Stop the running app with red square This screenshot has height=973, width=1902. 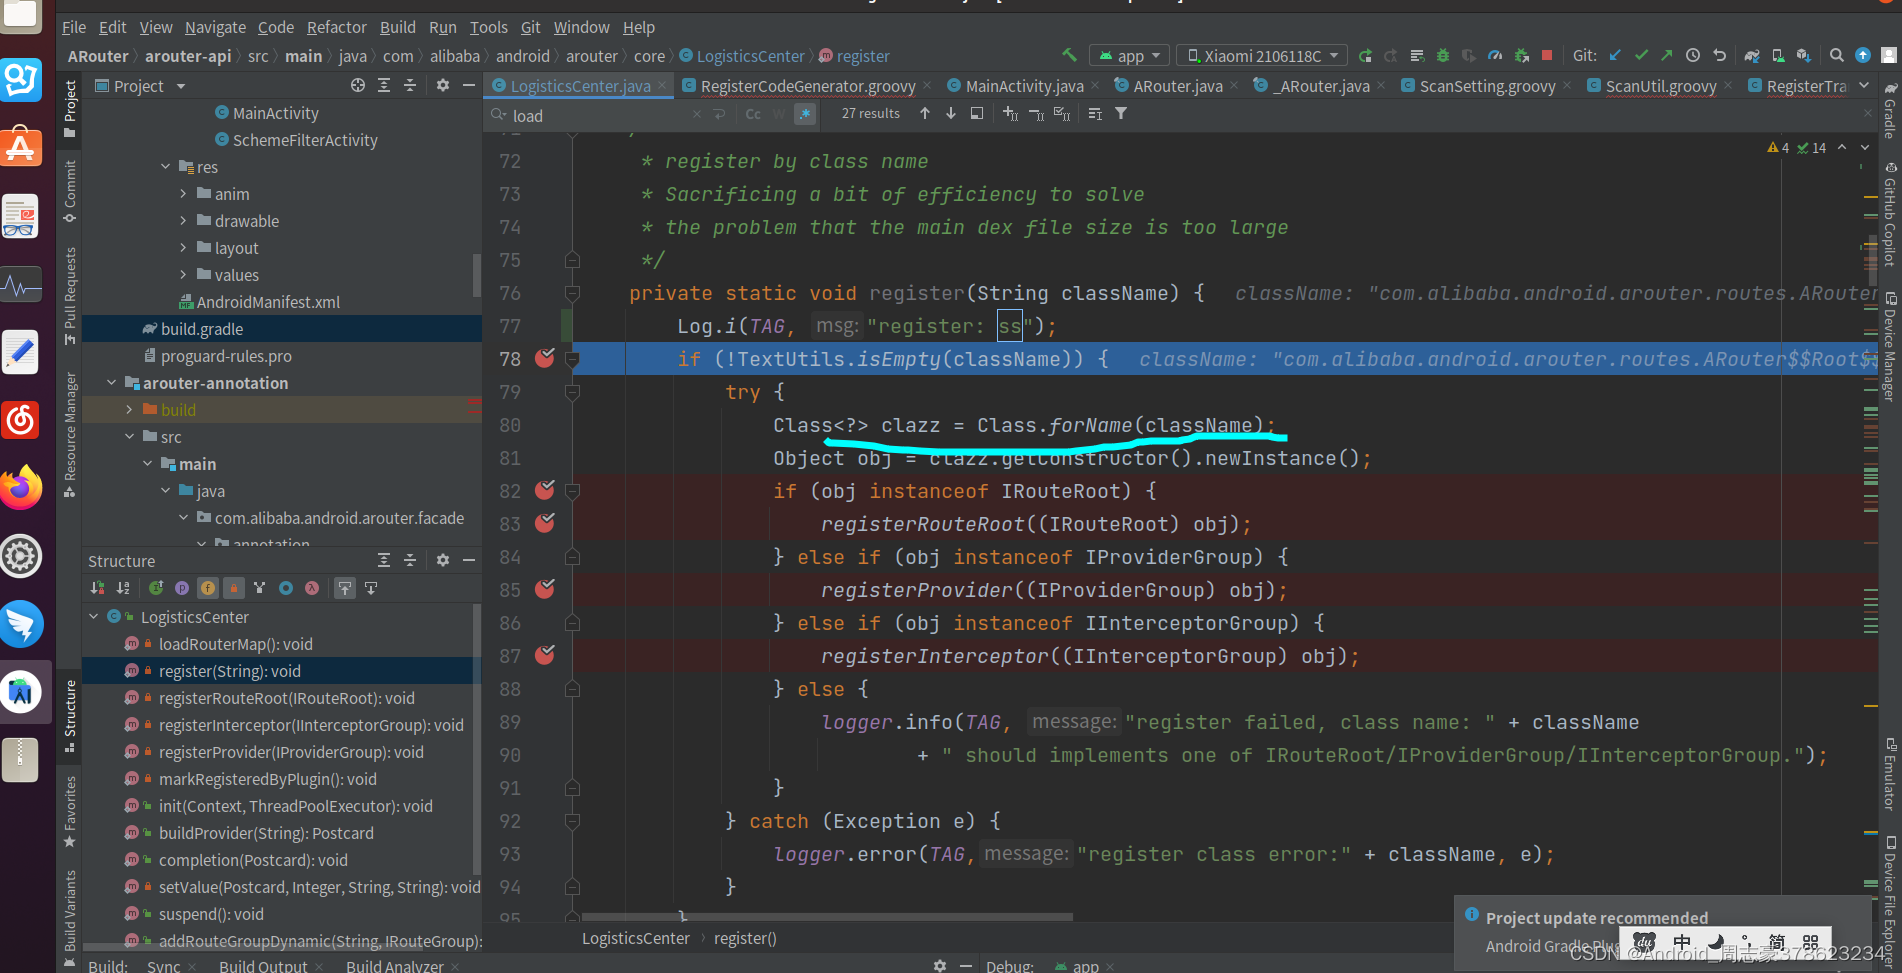[x=1547, y=56]
